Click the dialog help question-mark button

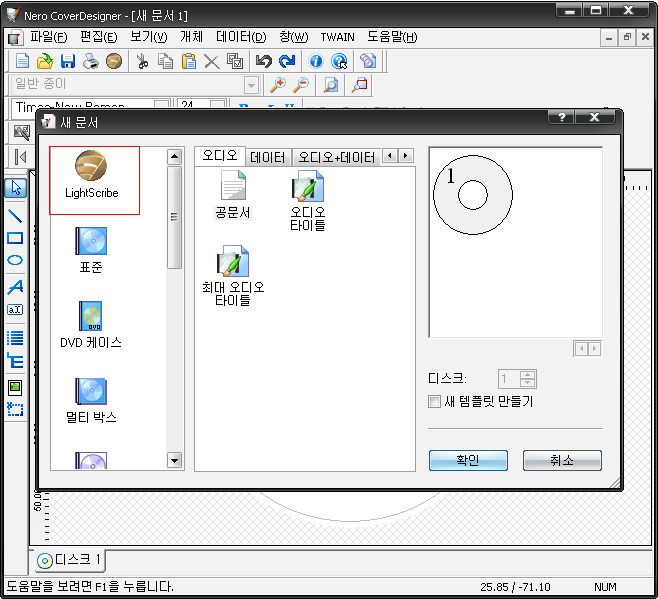point(562,117)
